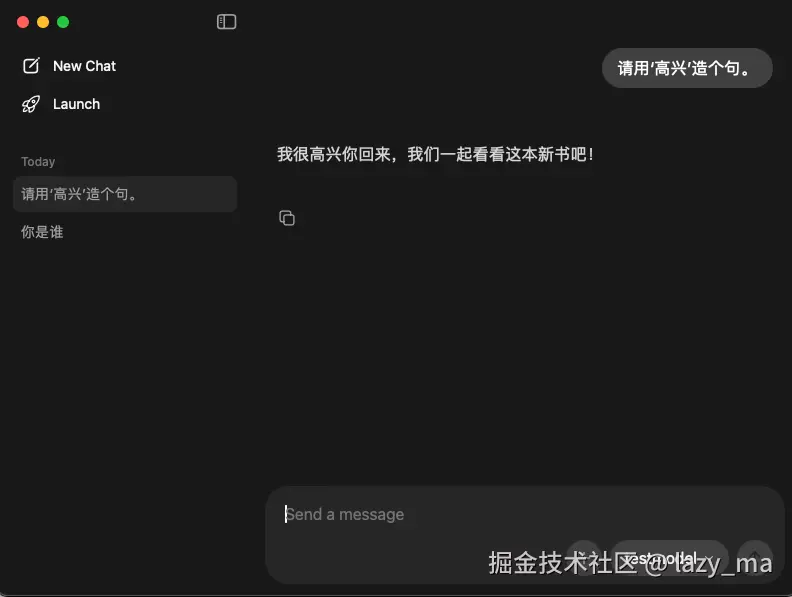Copy the assistant's response with the copy icon
This screenshot has height=597, width=792.
[287, 218]
